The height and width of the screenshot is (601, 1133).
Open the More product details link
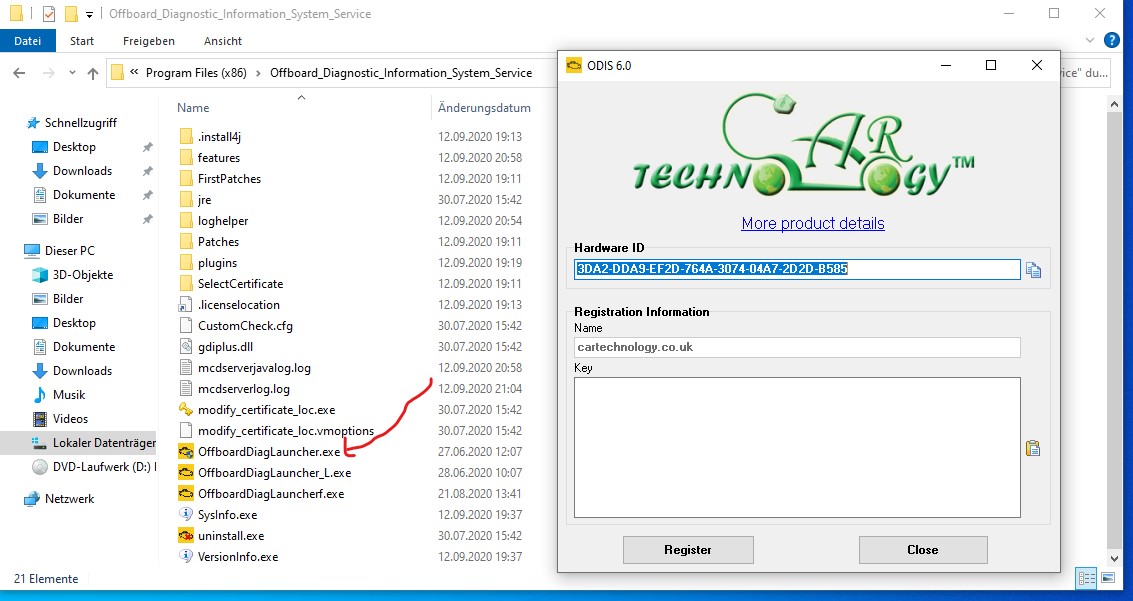point(813,223)
